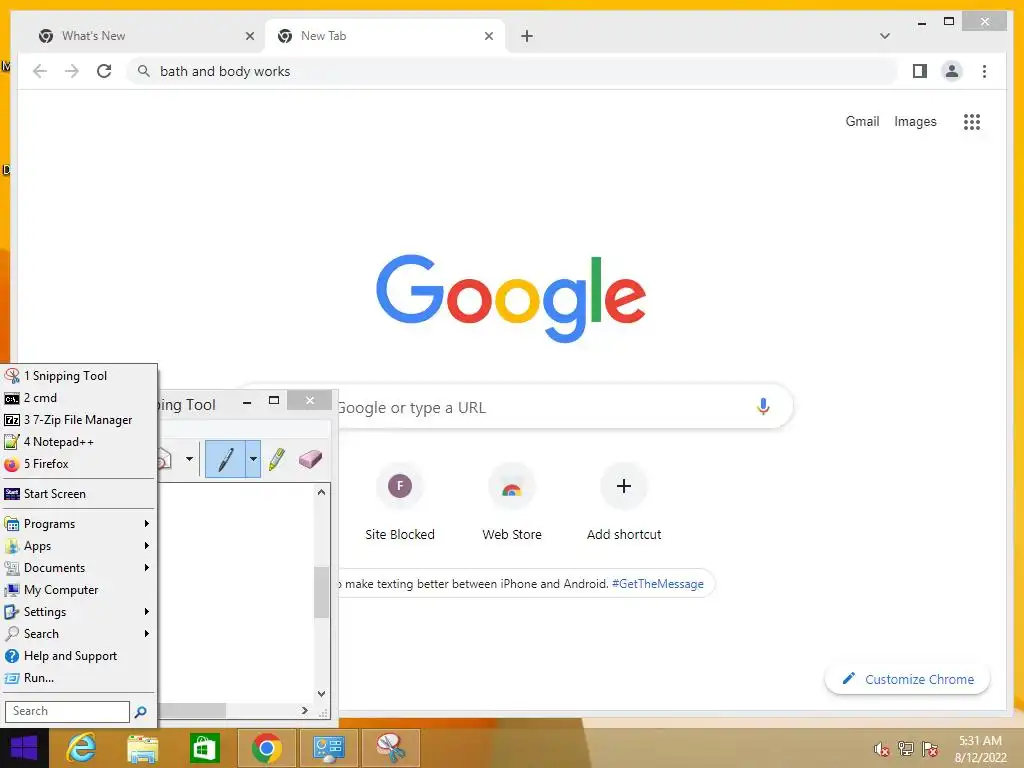Open Internet Explorer from taskbar
The height and width of the screenshot is (768, 1024).
82,748
